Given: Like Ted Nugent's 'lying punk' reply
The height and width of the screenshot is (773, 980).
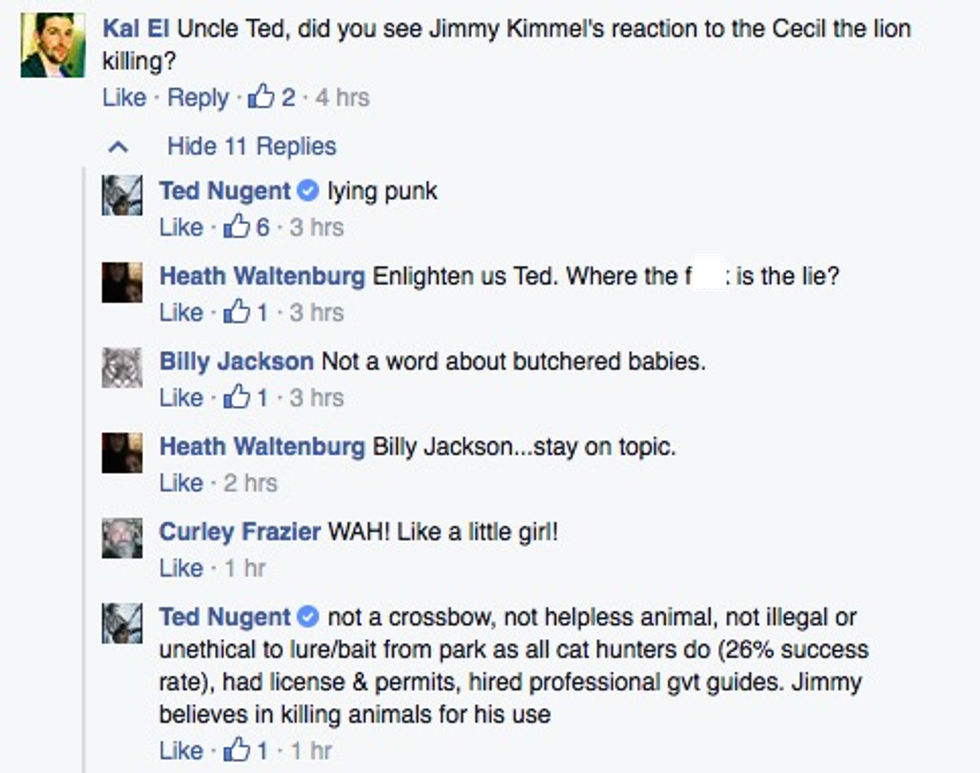Looking at the screenshot, I should pyautogui.click(x=181, y=227).
